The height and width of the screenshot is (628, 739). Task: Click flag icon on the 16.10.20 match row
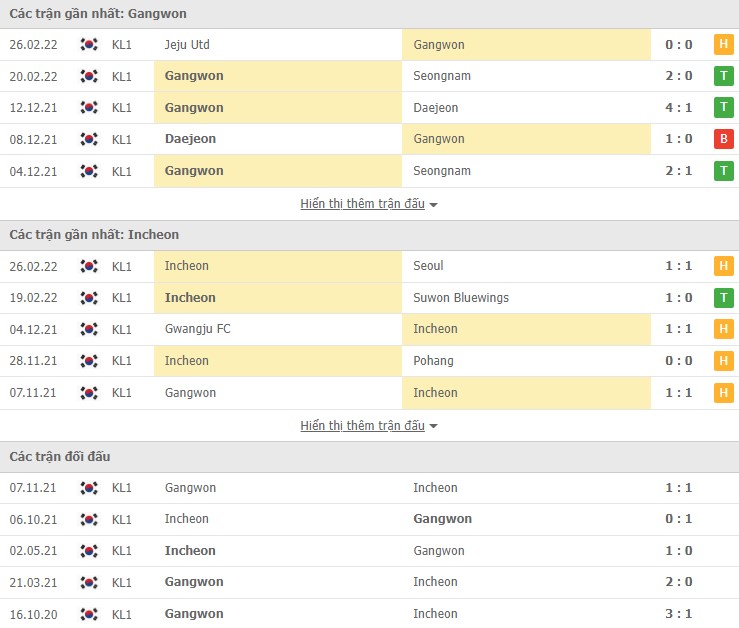pyautogui.click(x=90, y=614)
